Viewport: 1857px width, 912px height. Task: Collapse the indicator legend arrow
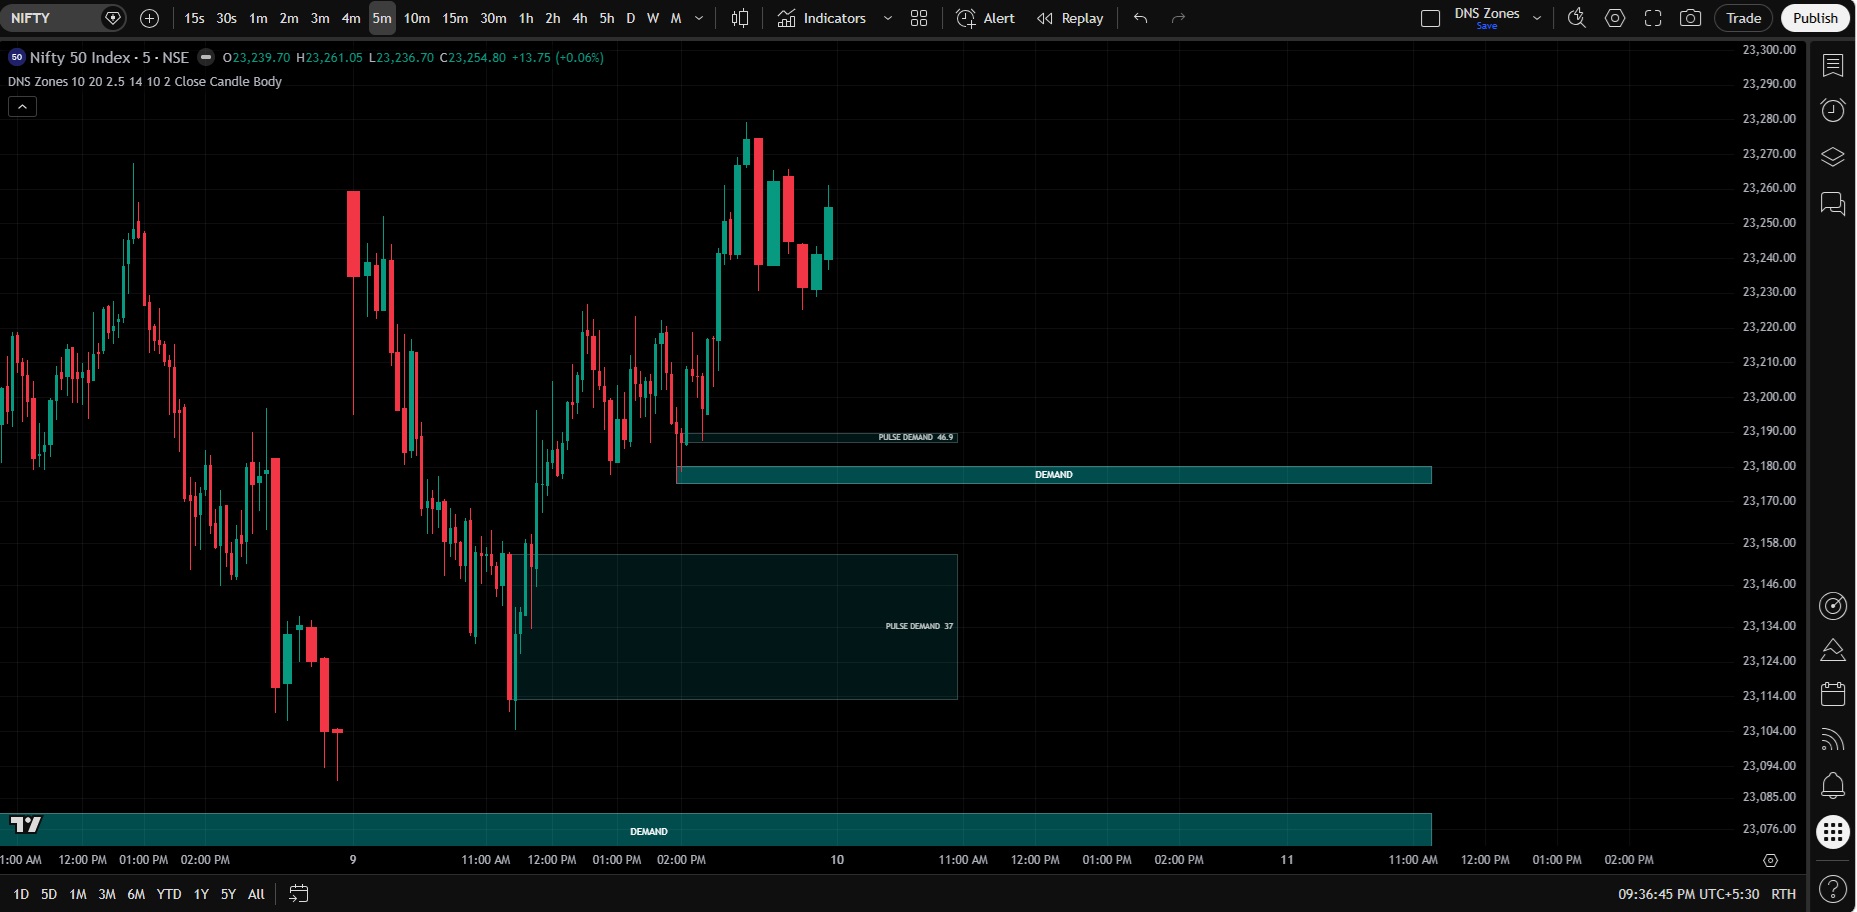pyautogui.click(x=22, y=106)
